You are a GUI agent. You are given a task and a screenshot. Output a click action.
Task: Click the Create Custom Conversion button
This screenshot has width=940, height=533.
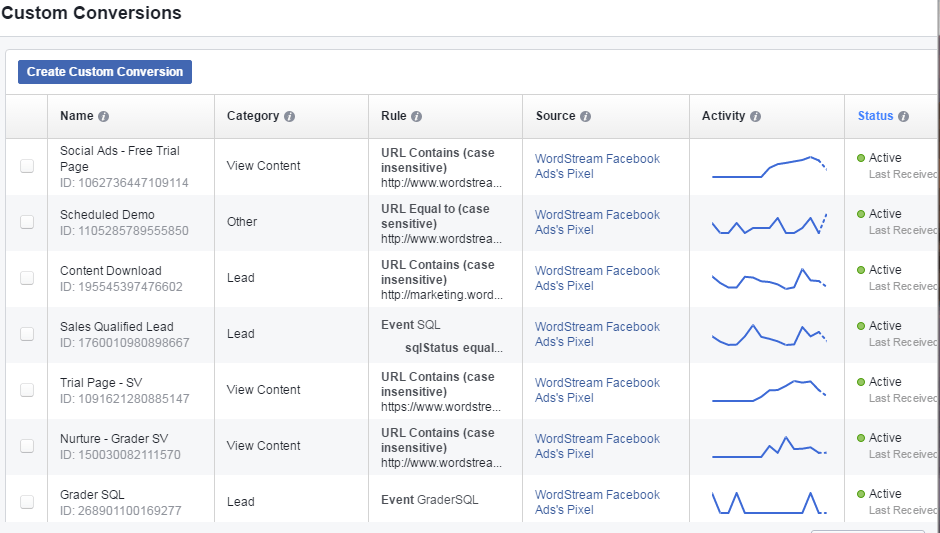coord(105,72)
